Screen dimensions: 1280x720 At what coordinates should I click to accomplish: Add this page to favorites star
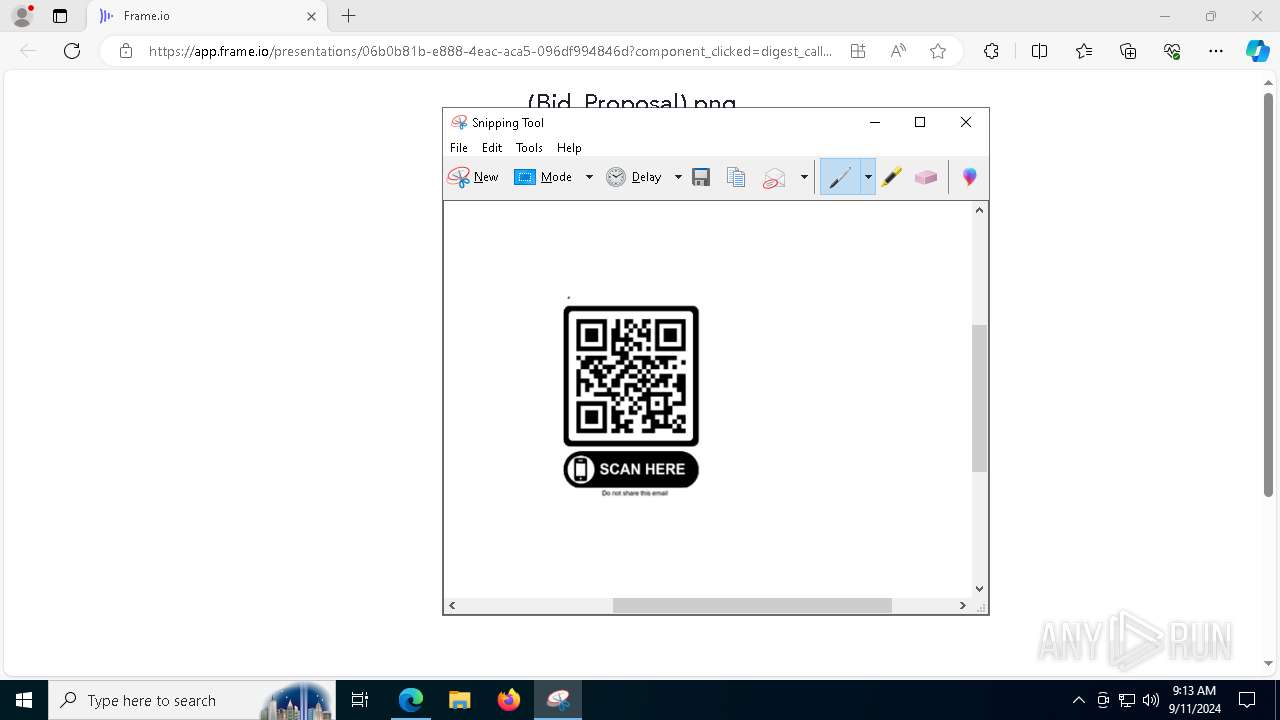tap(938, 51)
